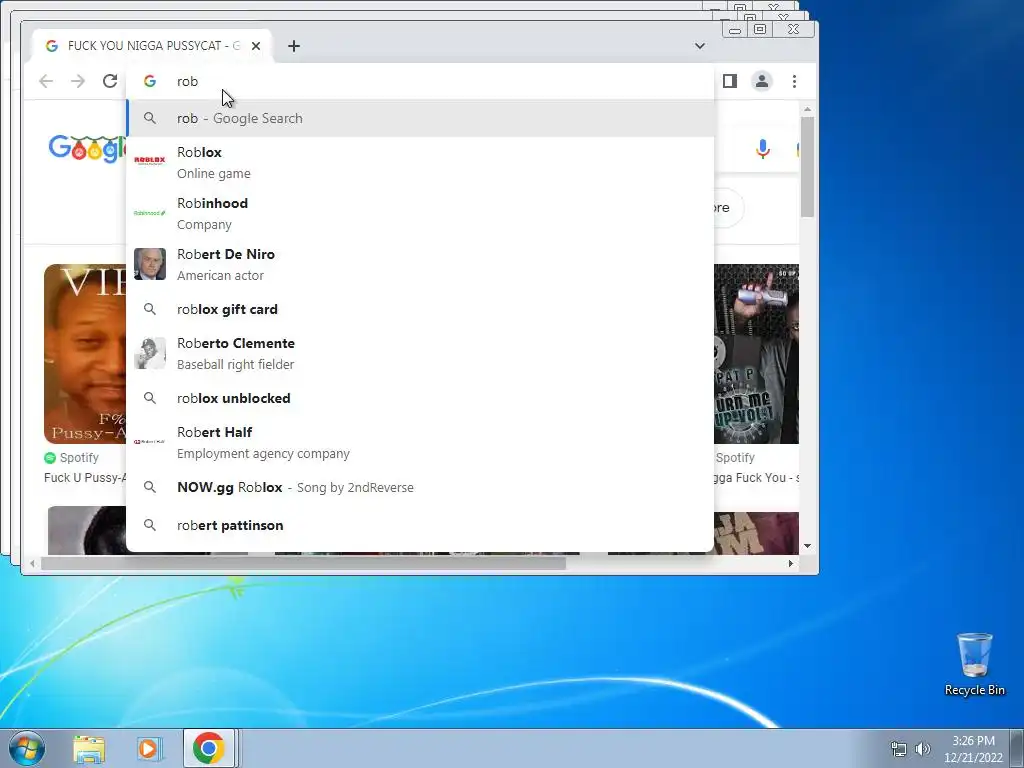This screenshot has height=768, width=1024.
Task: Select 'NOW.gg Roblox' song suggestion
Action: [x=419, y=487]
